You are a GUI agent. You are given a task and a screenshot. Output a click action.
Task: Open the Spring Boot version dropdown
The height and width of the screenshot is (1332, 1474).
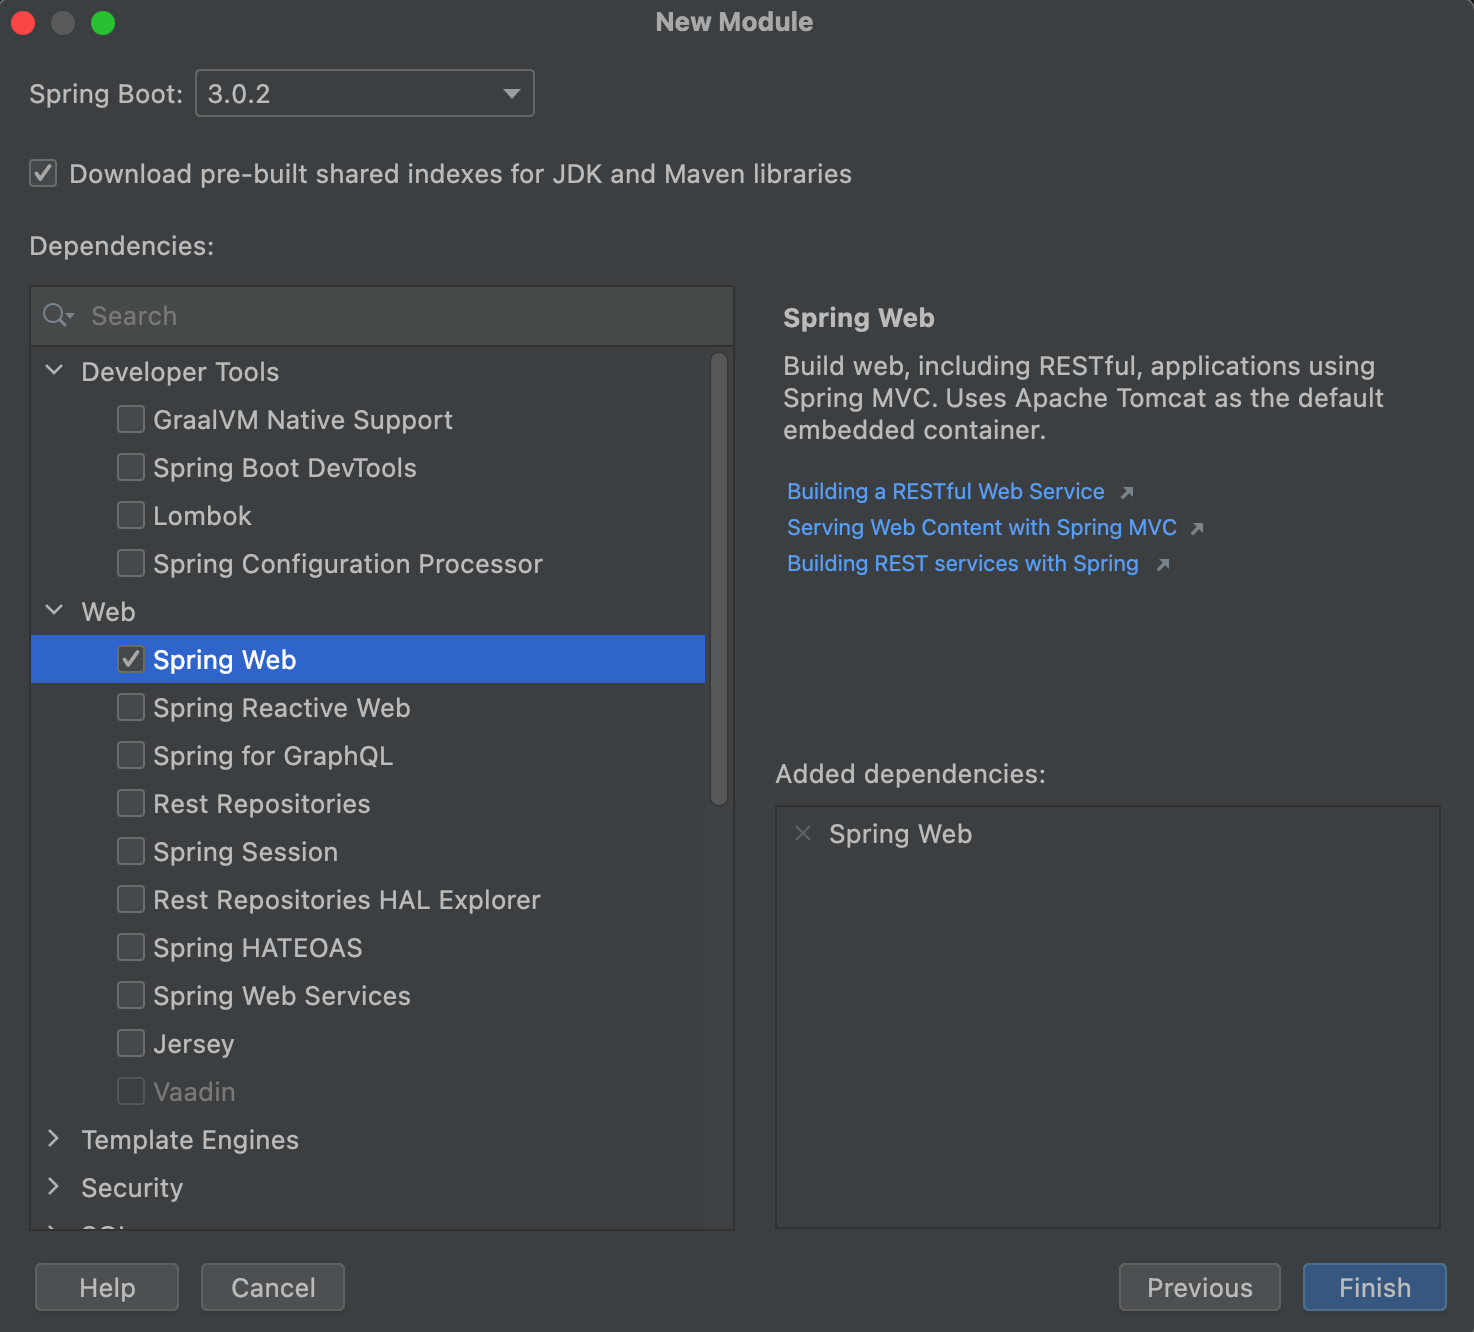click(x=365, y=93)
